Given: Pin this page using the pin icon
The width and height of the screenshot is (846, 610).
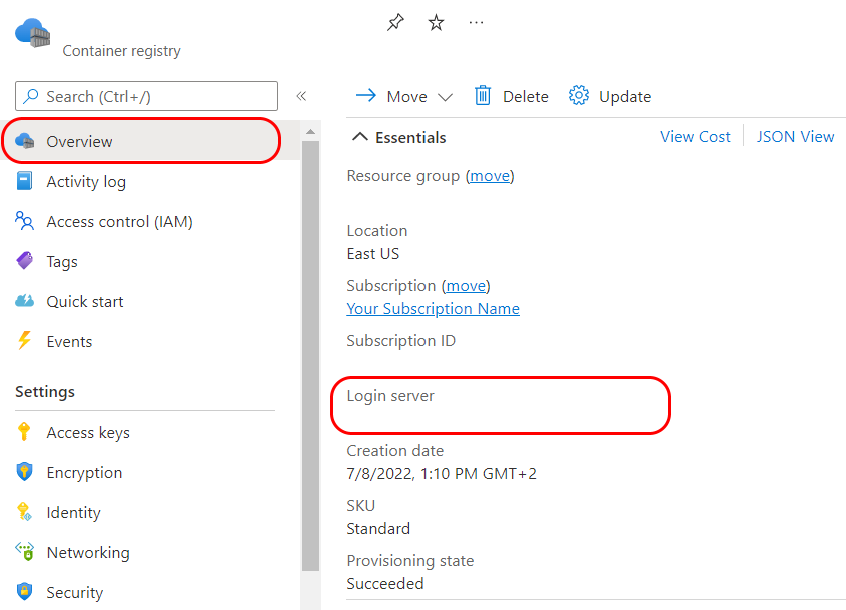Looking at the screenshot, I should (x=394, y=21).
